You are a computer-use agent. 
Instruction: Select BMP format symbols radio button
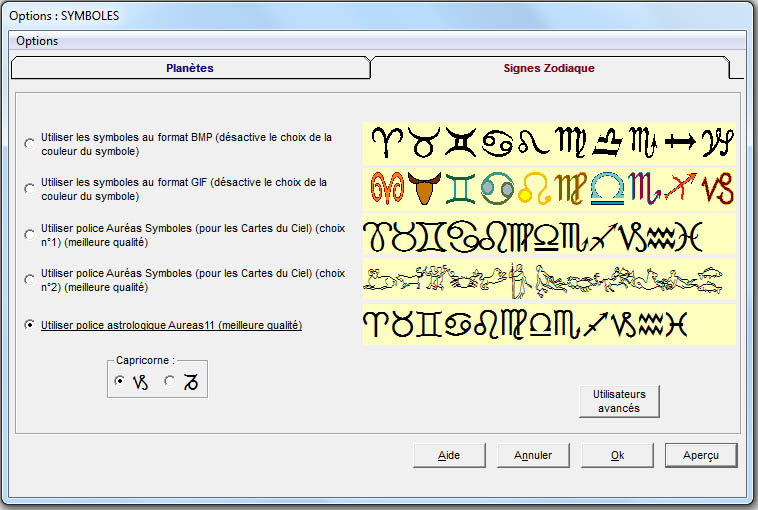(29, 144)
